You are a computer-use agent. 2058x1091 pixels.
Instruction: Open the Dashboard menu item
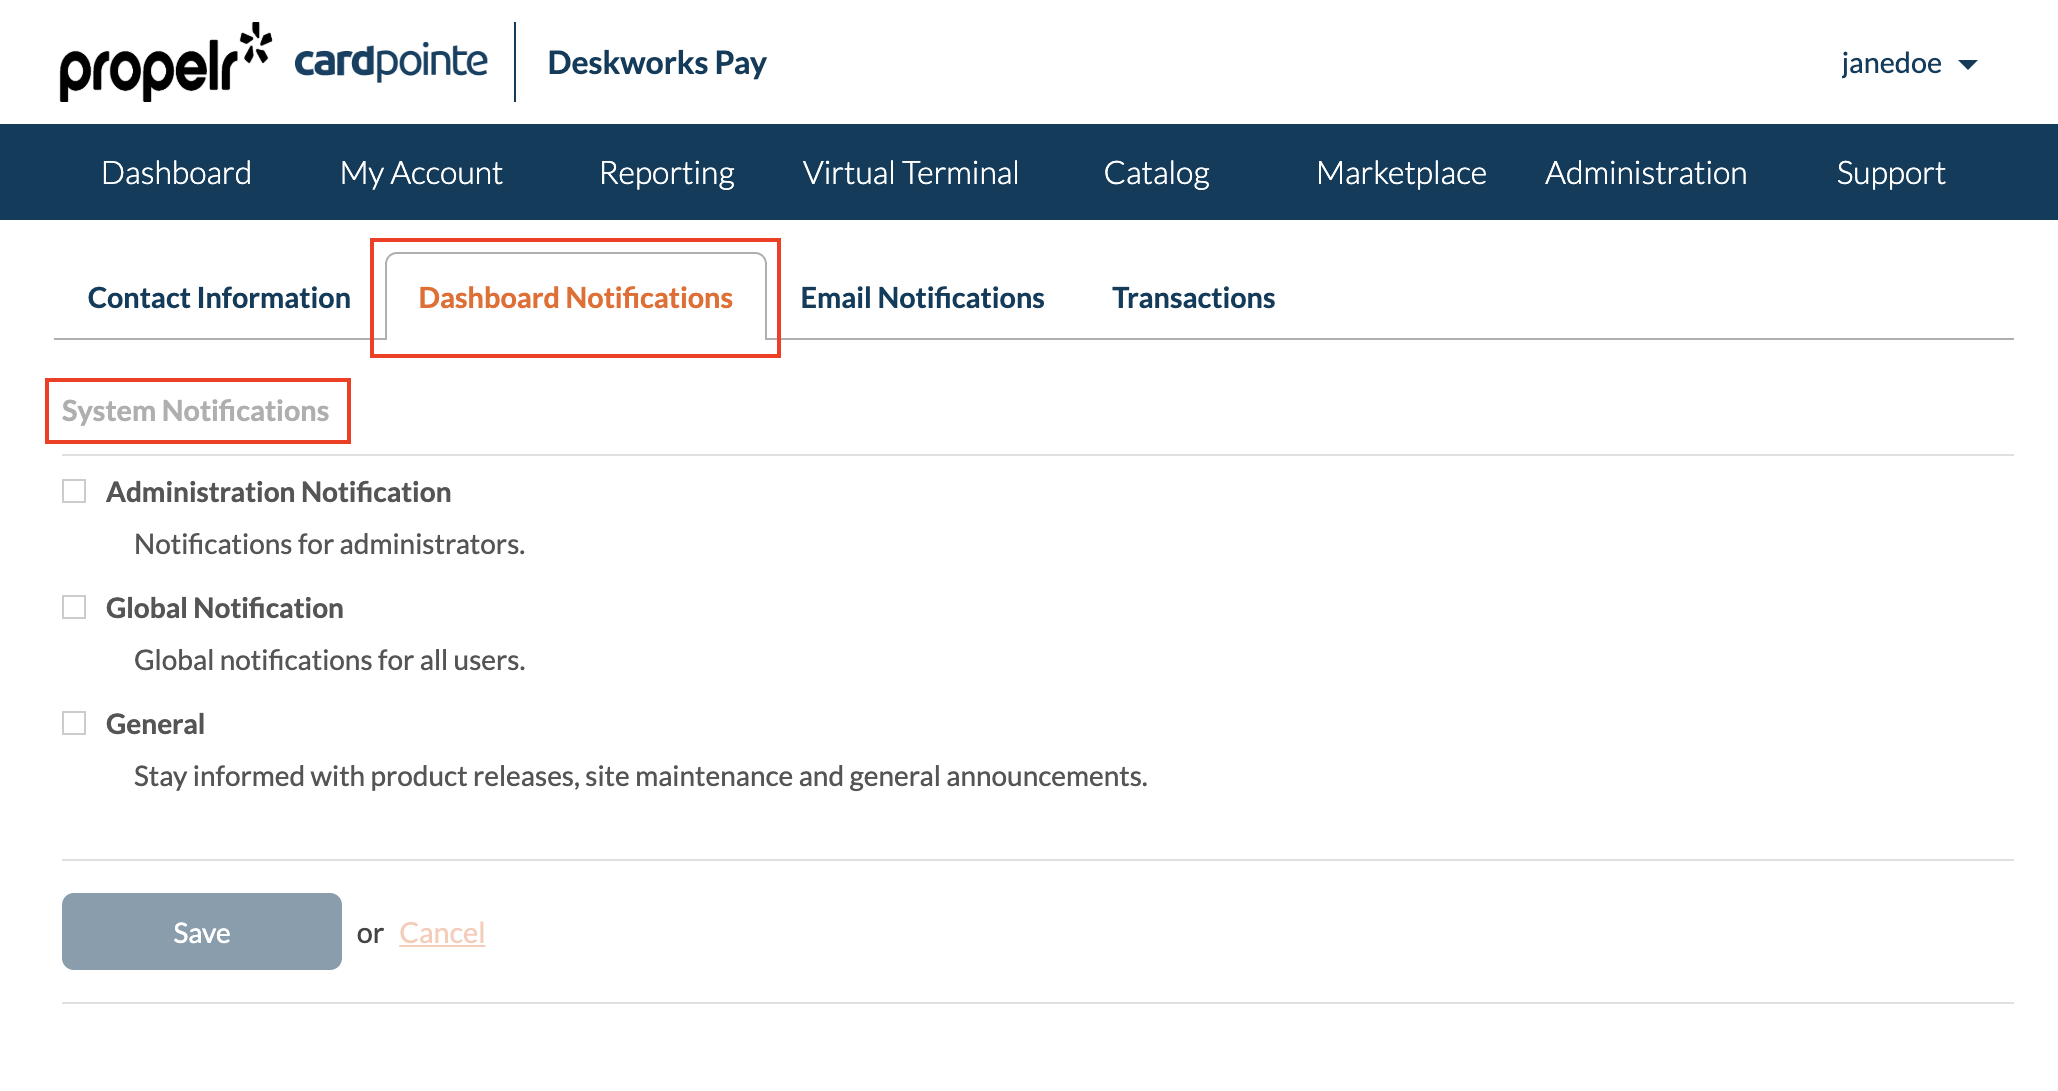pos(176,173)
